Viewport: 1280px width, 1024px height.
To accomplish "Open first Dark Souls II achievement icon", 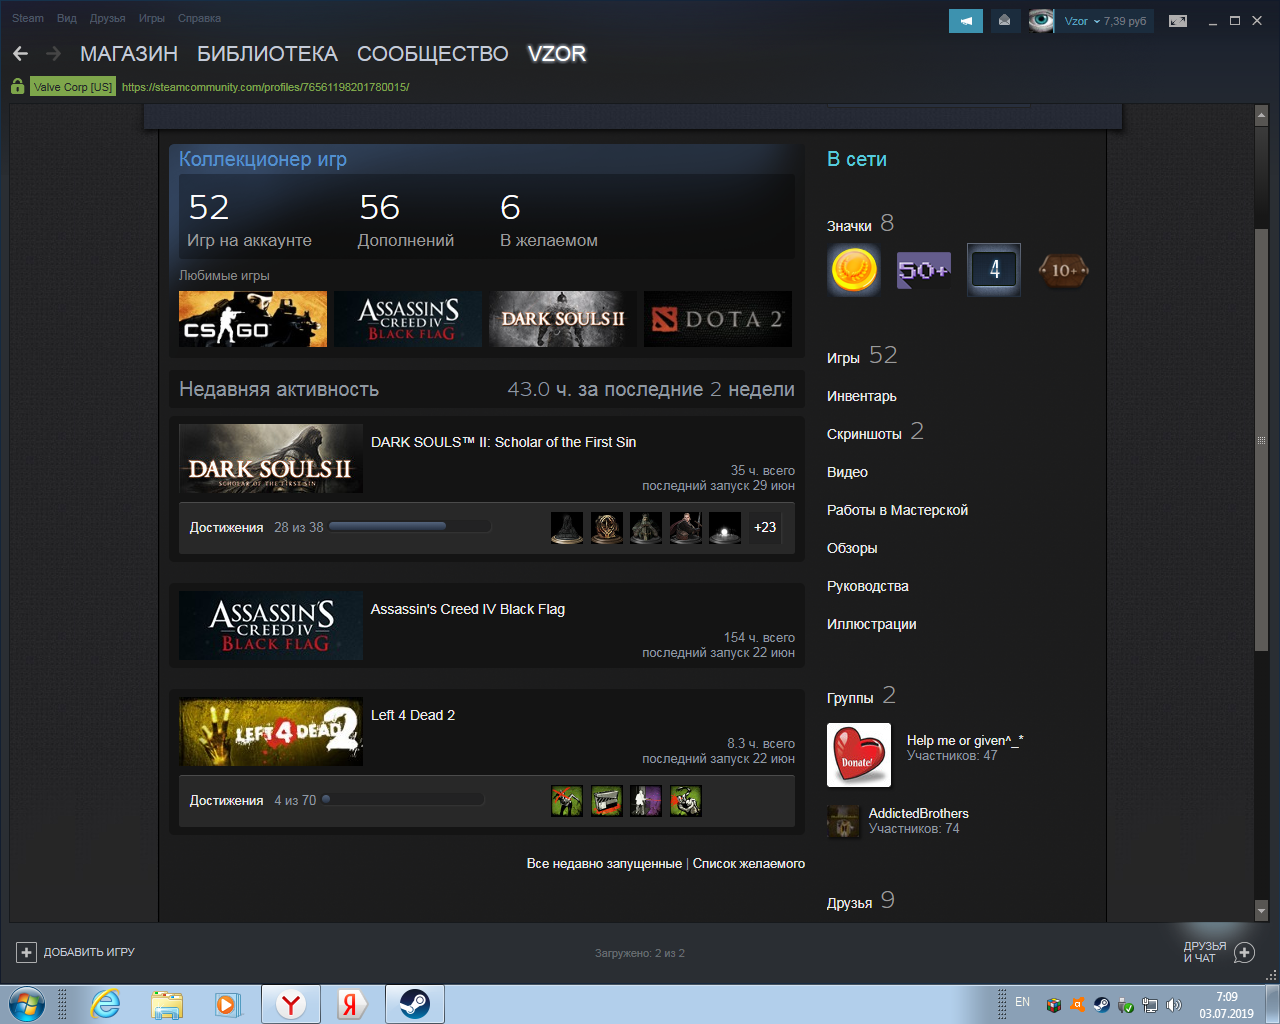I will tap(567, 528).
